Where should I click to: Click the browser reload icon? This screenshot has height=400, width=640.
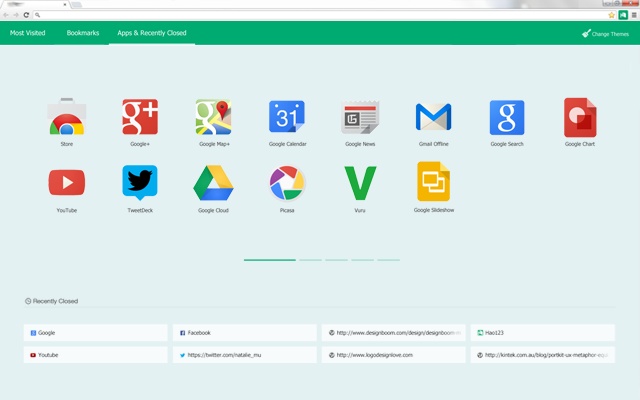pyautogui.click(x=26, y=15)
